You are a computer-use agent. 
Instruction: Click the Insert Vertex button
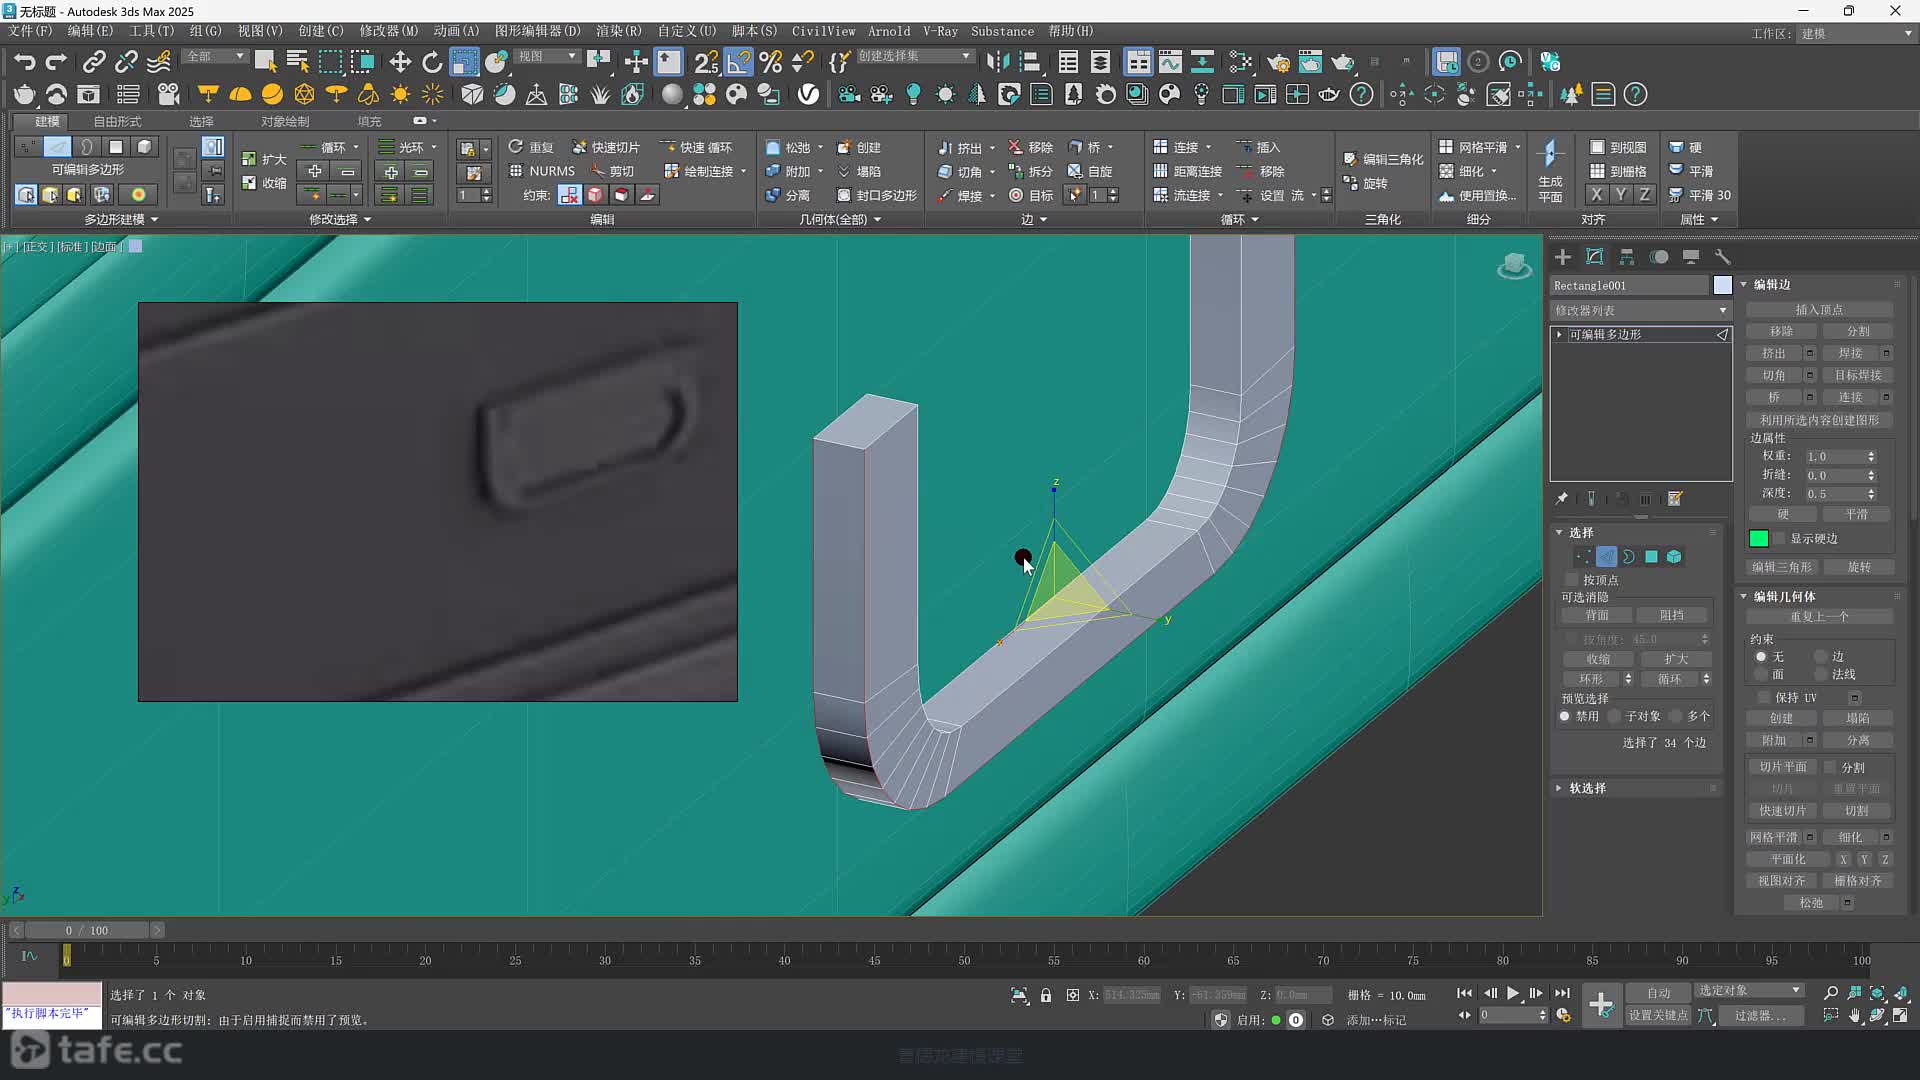1819,310
